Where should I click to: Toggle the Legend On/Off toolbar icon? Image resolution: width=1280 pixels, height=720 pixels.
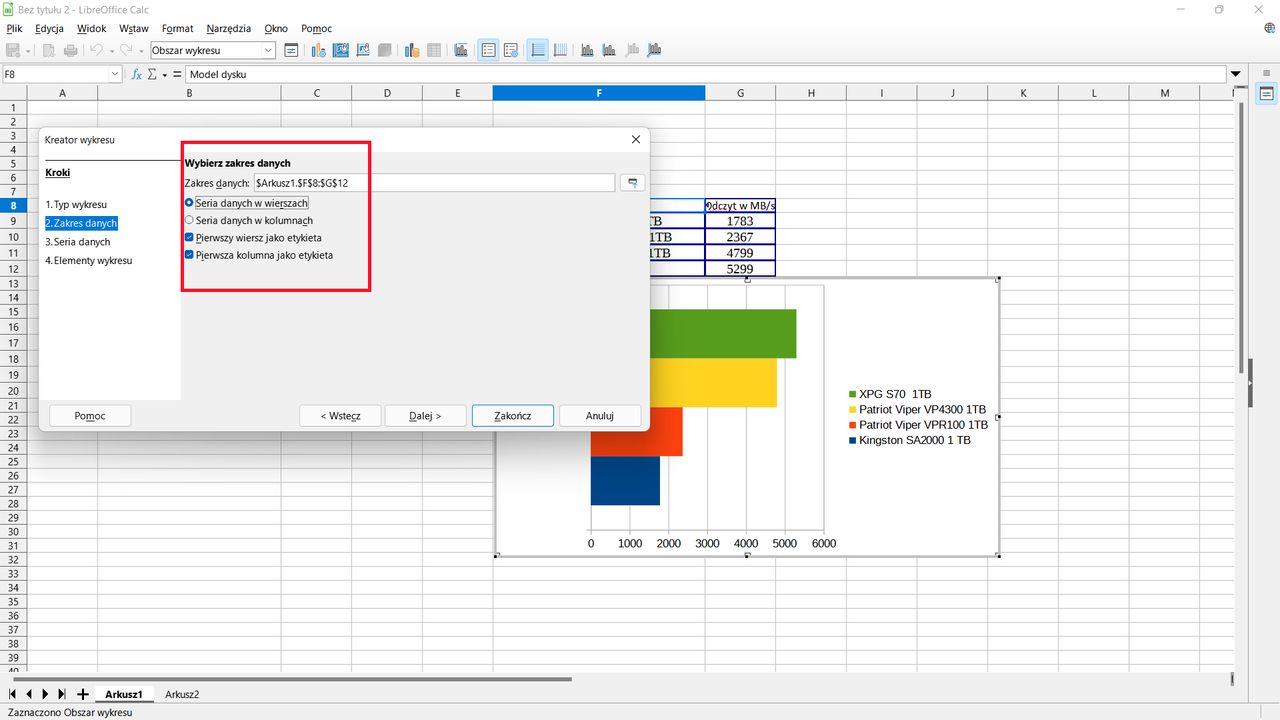point(488,50)
